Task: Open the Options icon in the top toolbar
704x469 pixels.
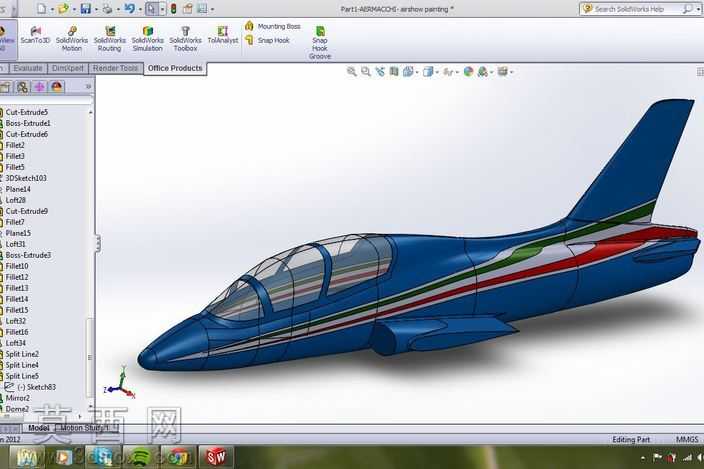Action: (x=202, y=8)
